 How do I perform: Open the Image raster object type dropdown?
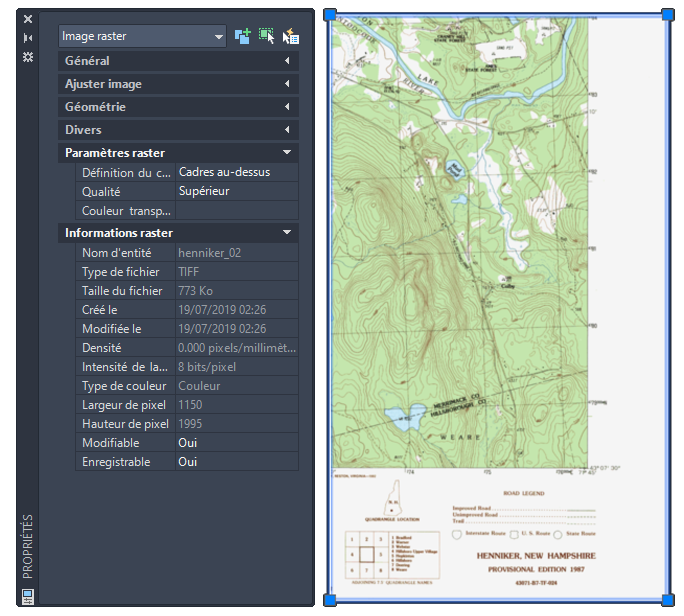pos(142,36)
